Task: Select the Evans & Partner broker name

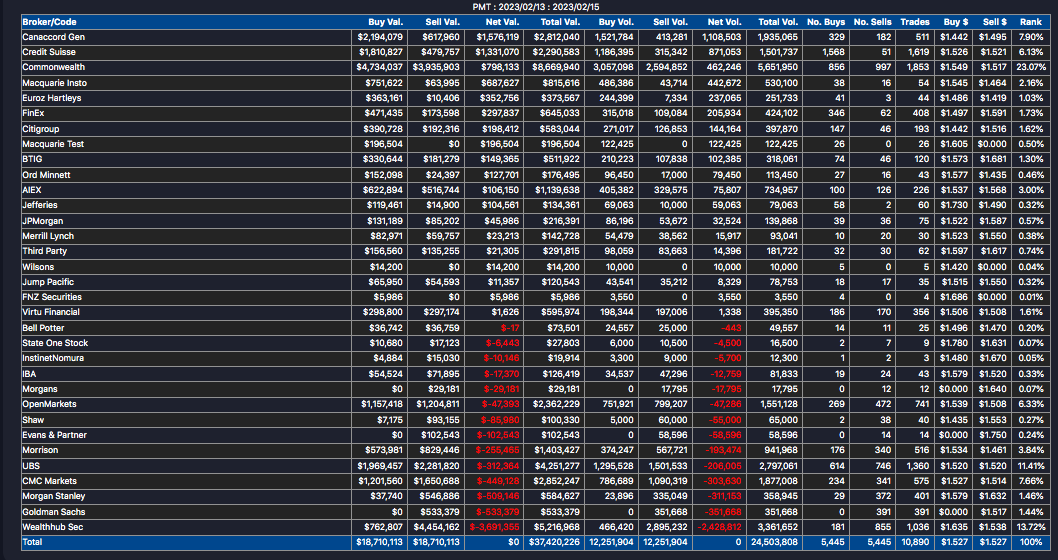Action: coord(54,435)
